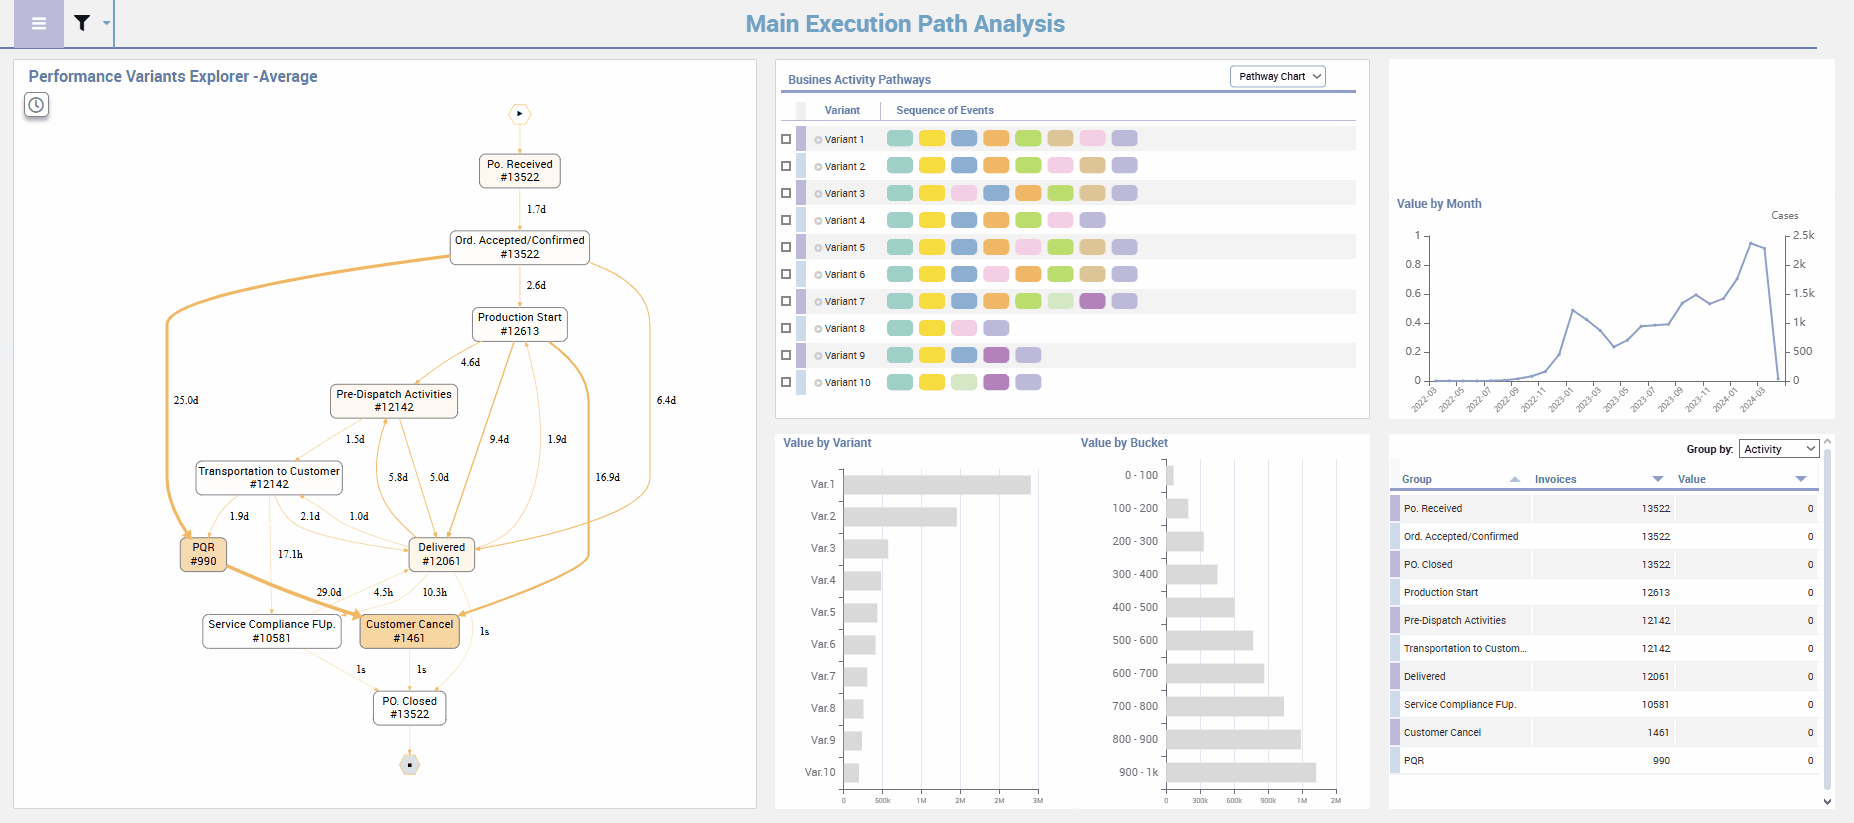The image size is (1854, 823).
Task: Select the Po. Received table row
Action: pos(1604,508)
